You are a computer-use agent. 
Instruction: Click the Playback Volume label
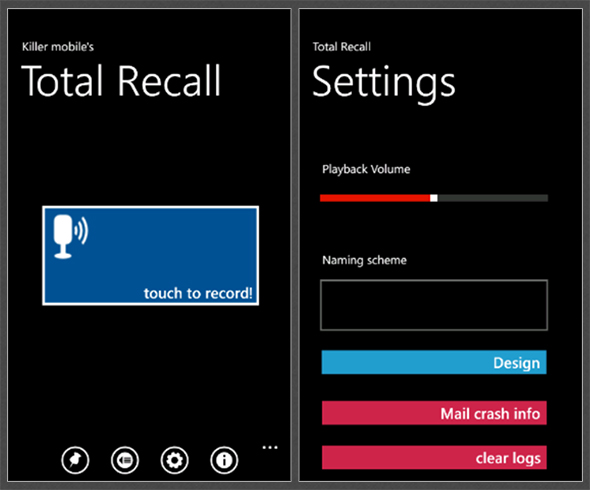[x=366, y=169]
